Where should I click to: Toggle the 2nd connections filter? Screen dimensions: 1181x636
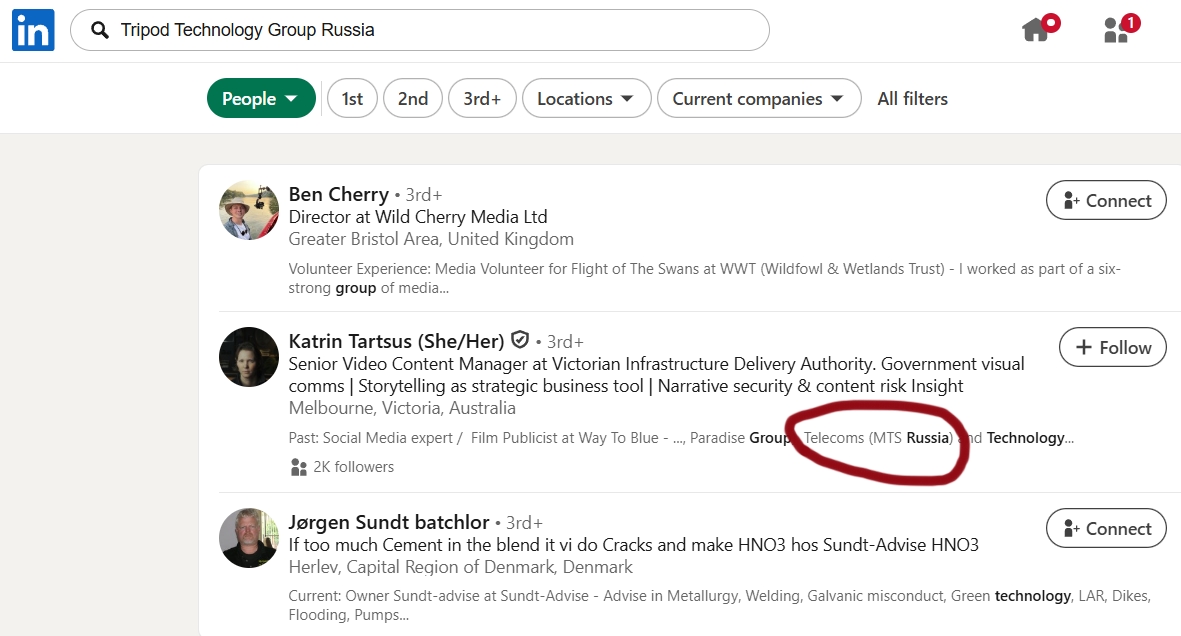click(x=413, y=99)
